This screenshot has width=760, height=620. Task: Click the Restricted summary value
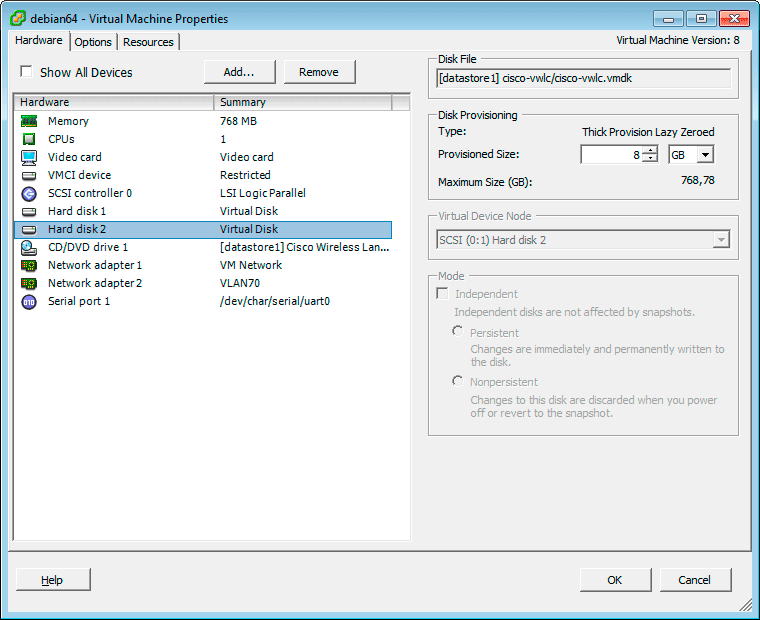[245, 175]
